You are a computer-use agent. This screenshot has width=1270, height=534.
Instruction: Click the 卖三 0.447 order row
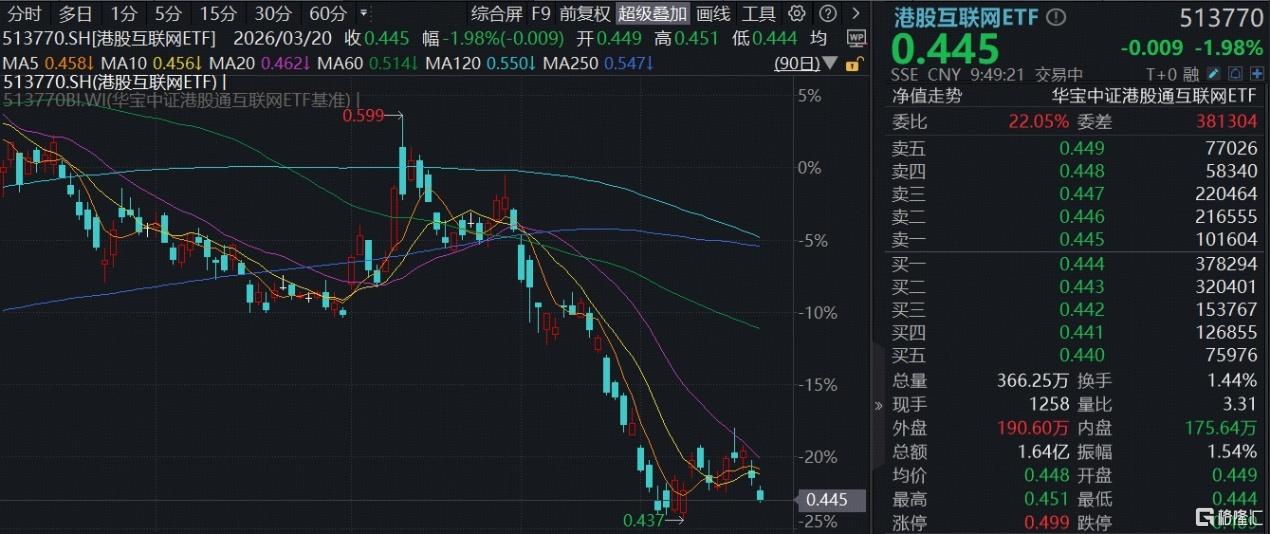click(x=1075, y=194)
